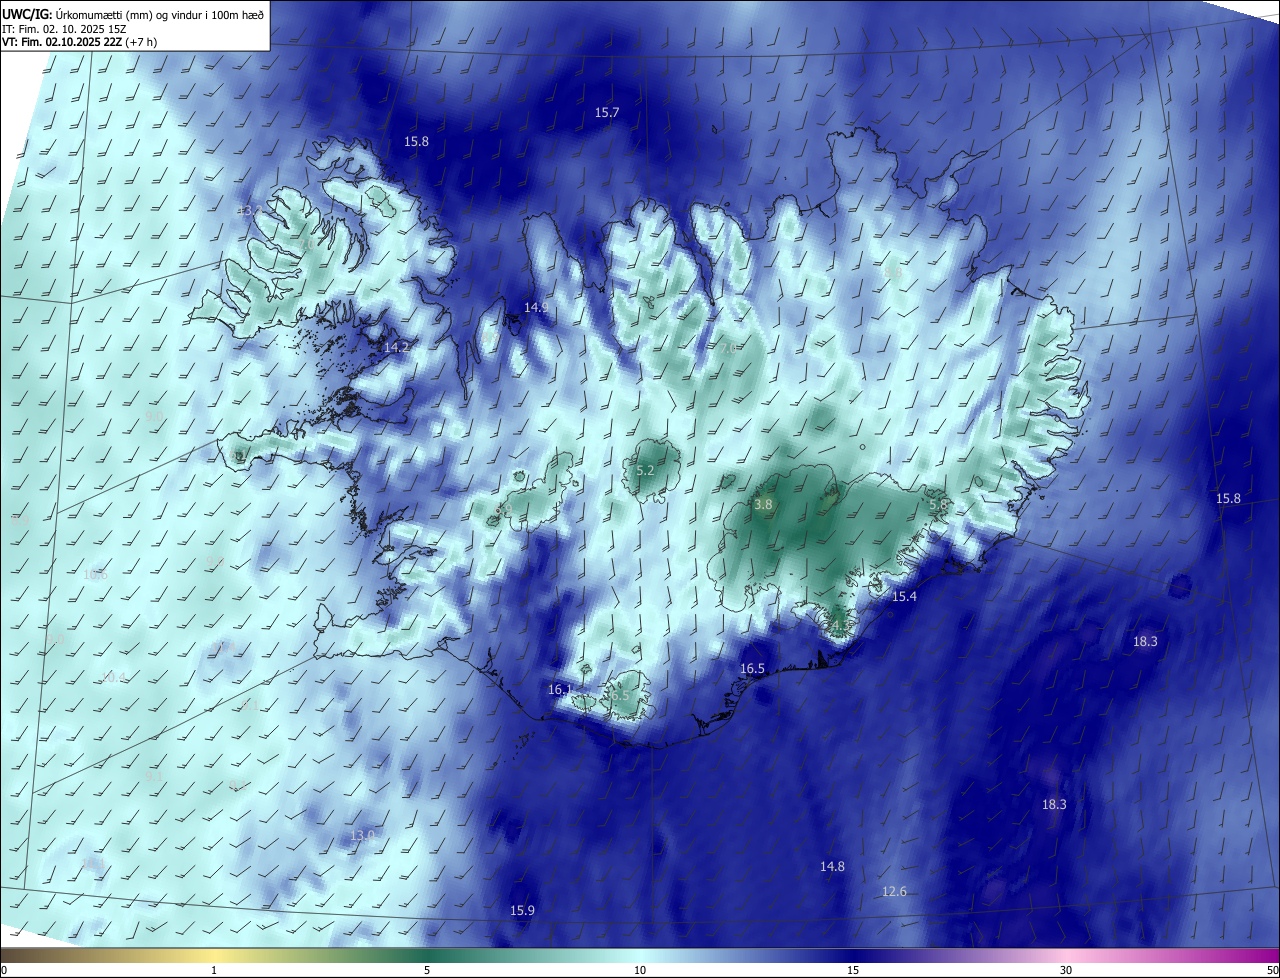
Task: Click the '50' tick label on the colour scale
Action: click(x=1271, y=970)
